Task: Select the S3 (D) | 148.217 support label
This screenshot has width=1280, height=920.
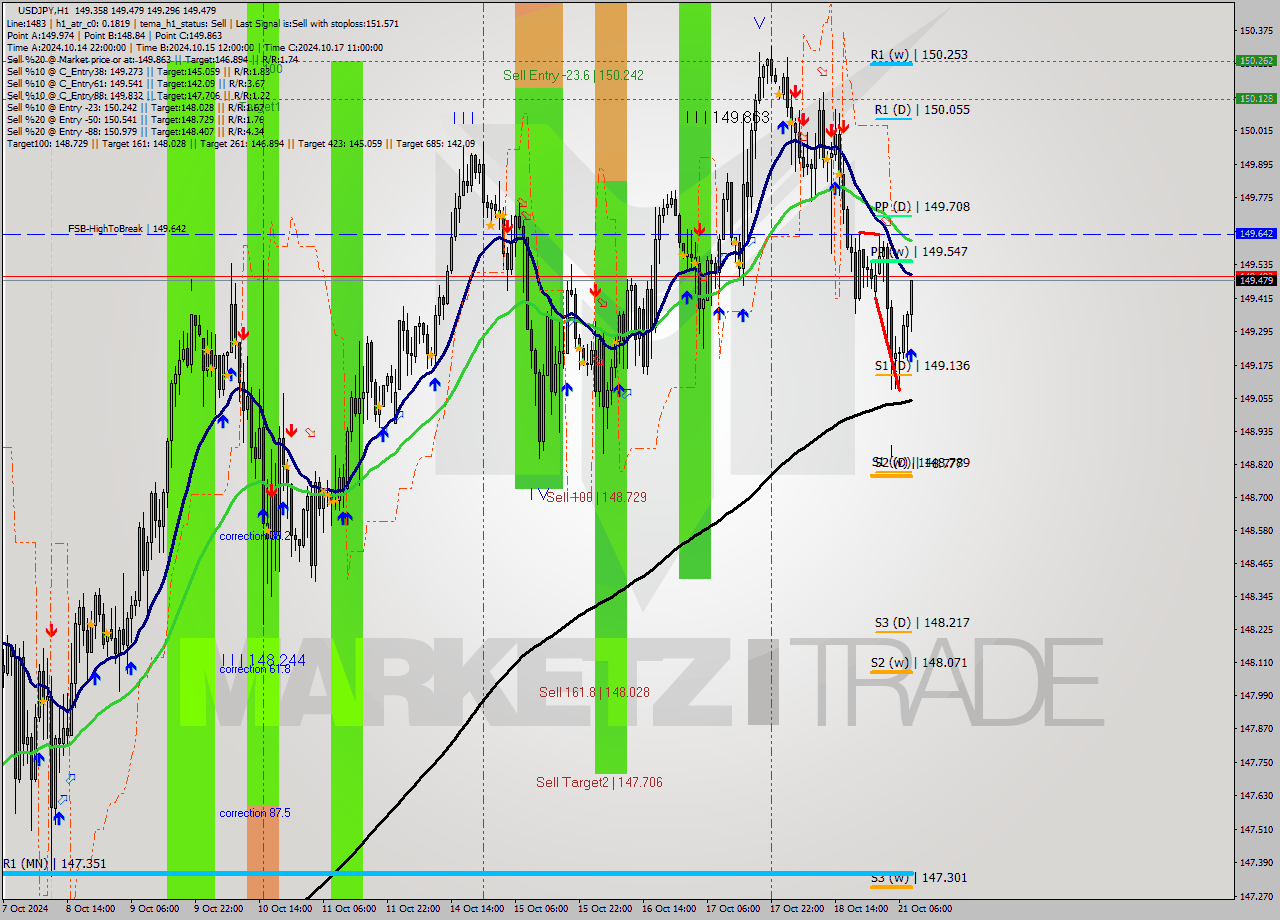Action: pos(921,623)
